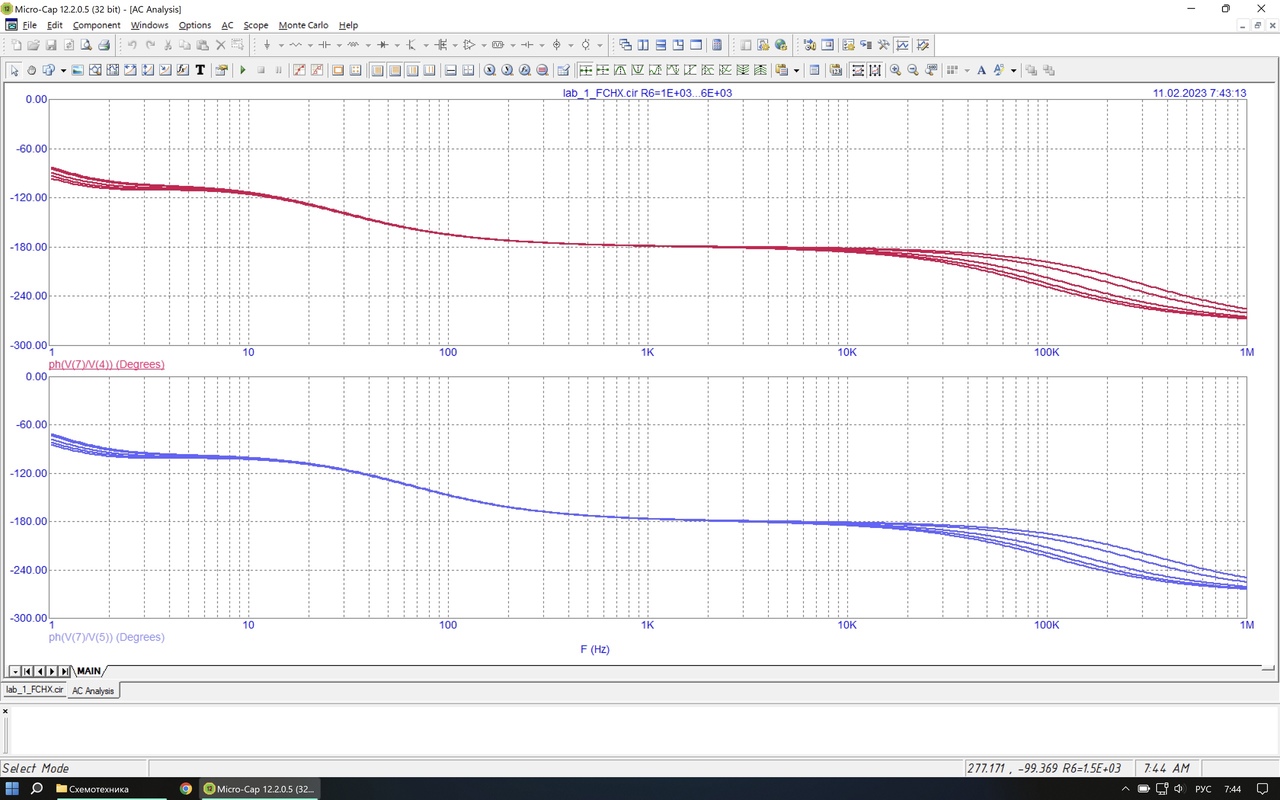Open the capacitor component dropdown arrow
Viewport: 1280px width, 800px height.
pyautogui.click(x=339, y=45)
